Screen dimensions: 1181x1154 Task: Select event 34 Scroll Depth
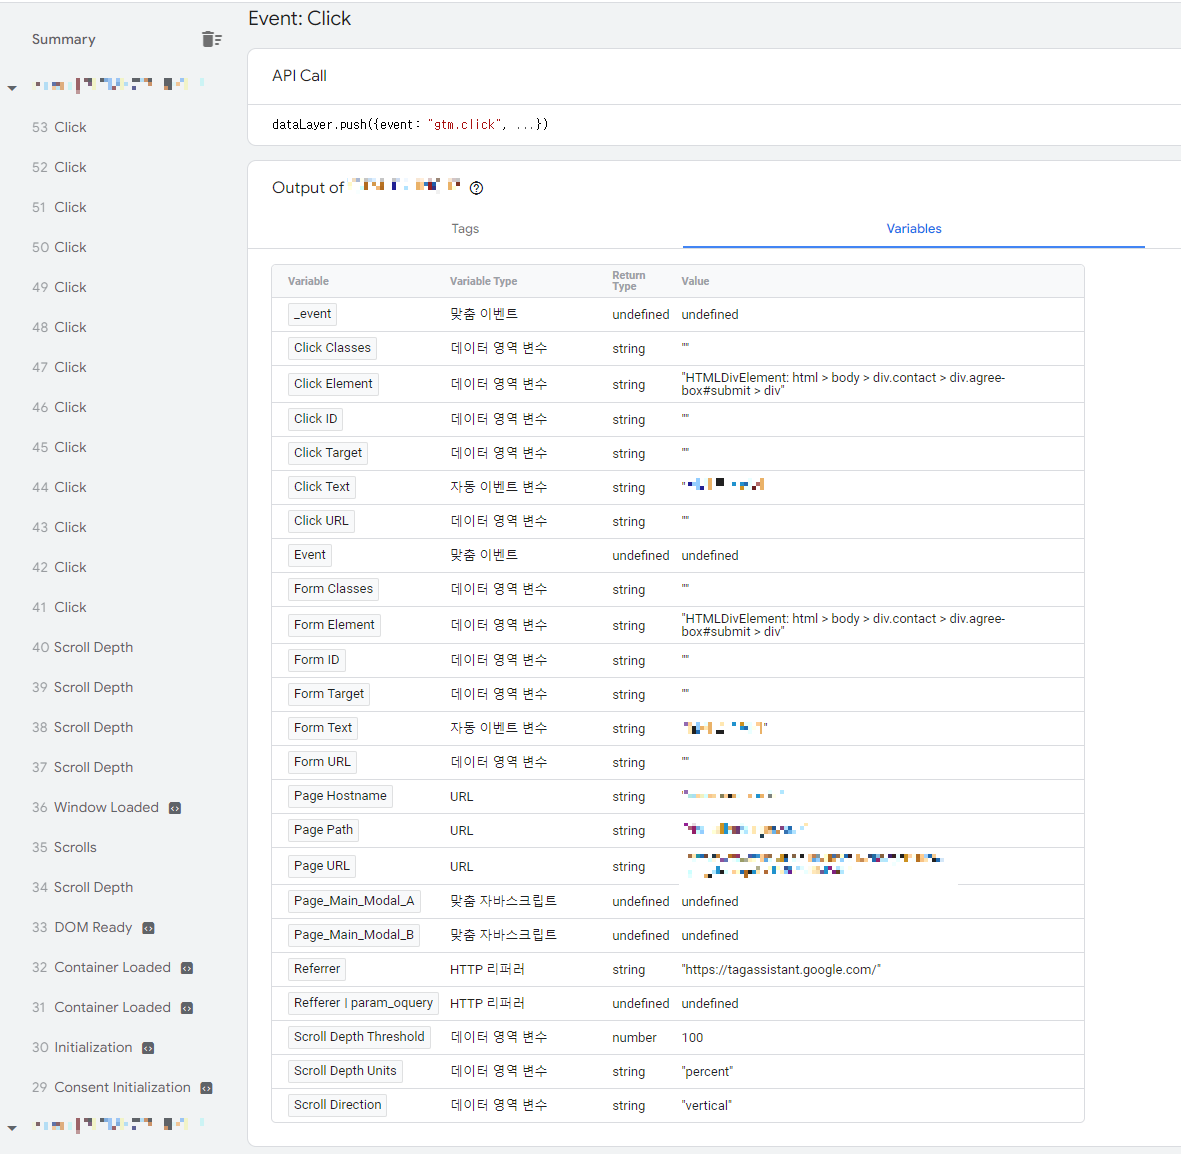point(82,887)
